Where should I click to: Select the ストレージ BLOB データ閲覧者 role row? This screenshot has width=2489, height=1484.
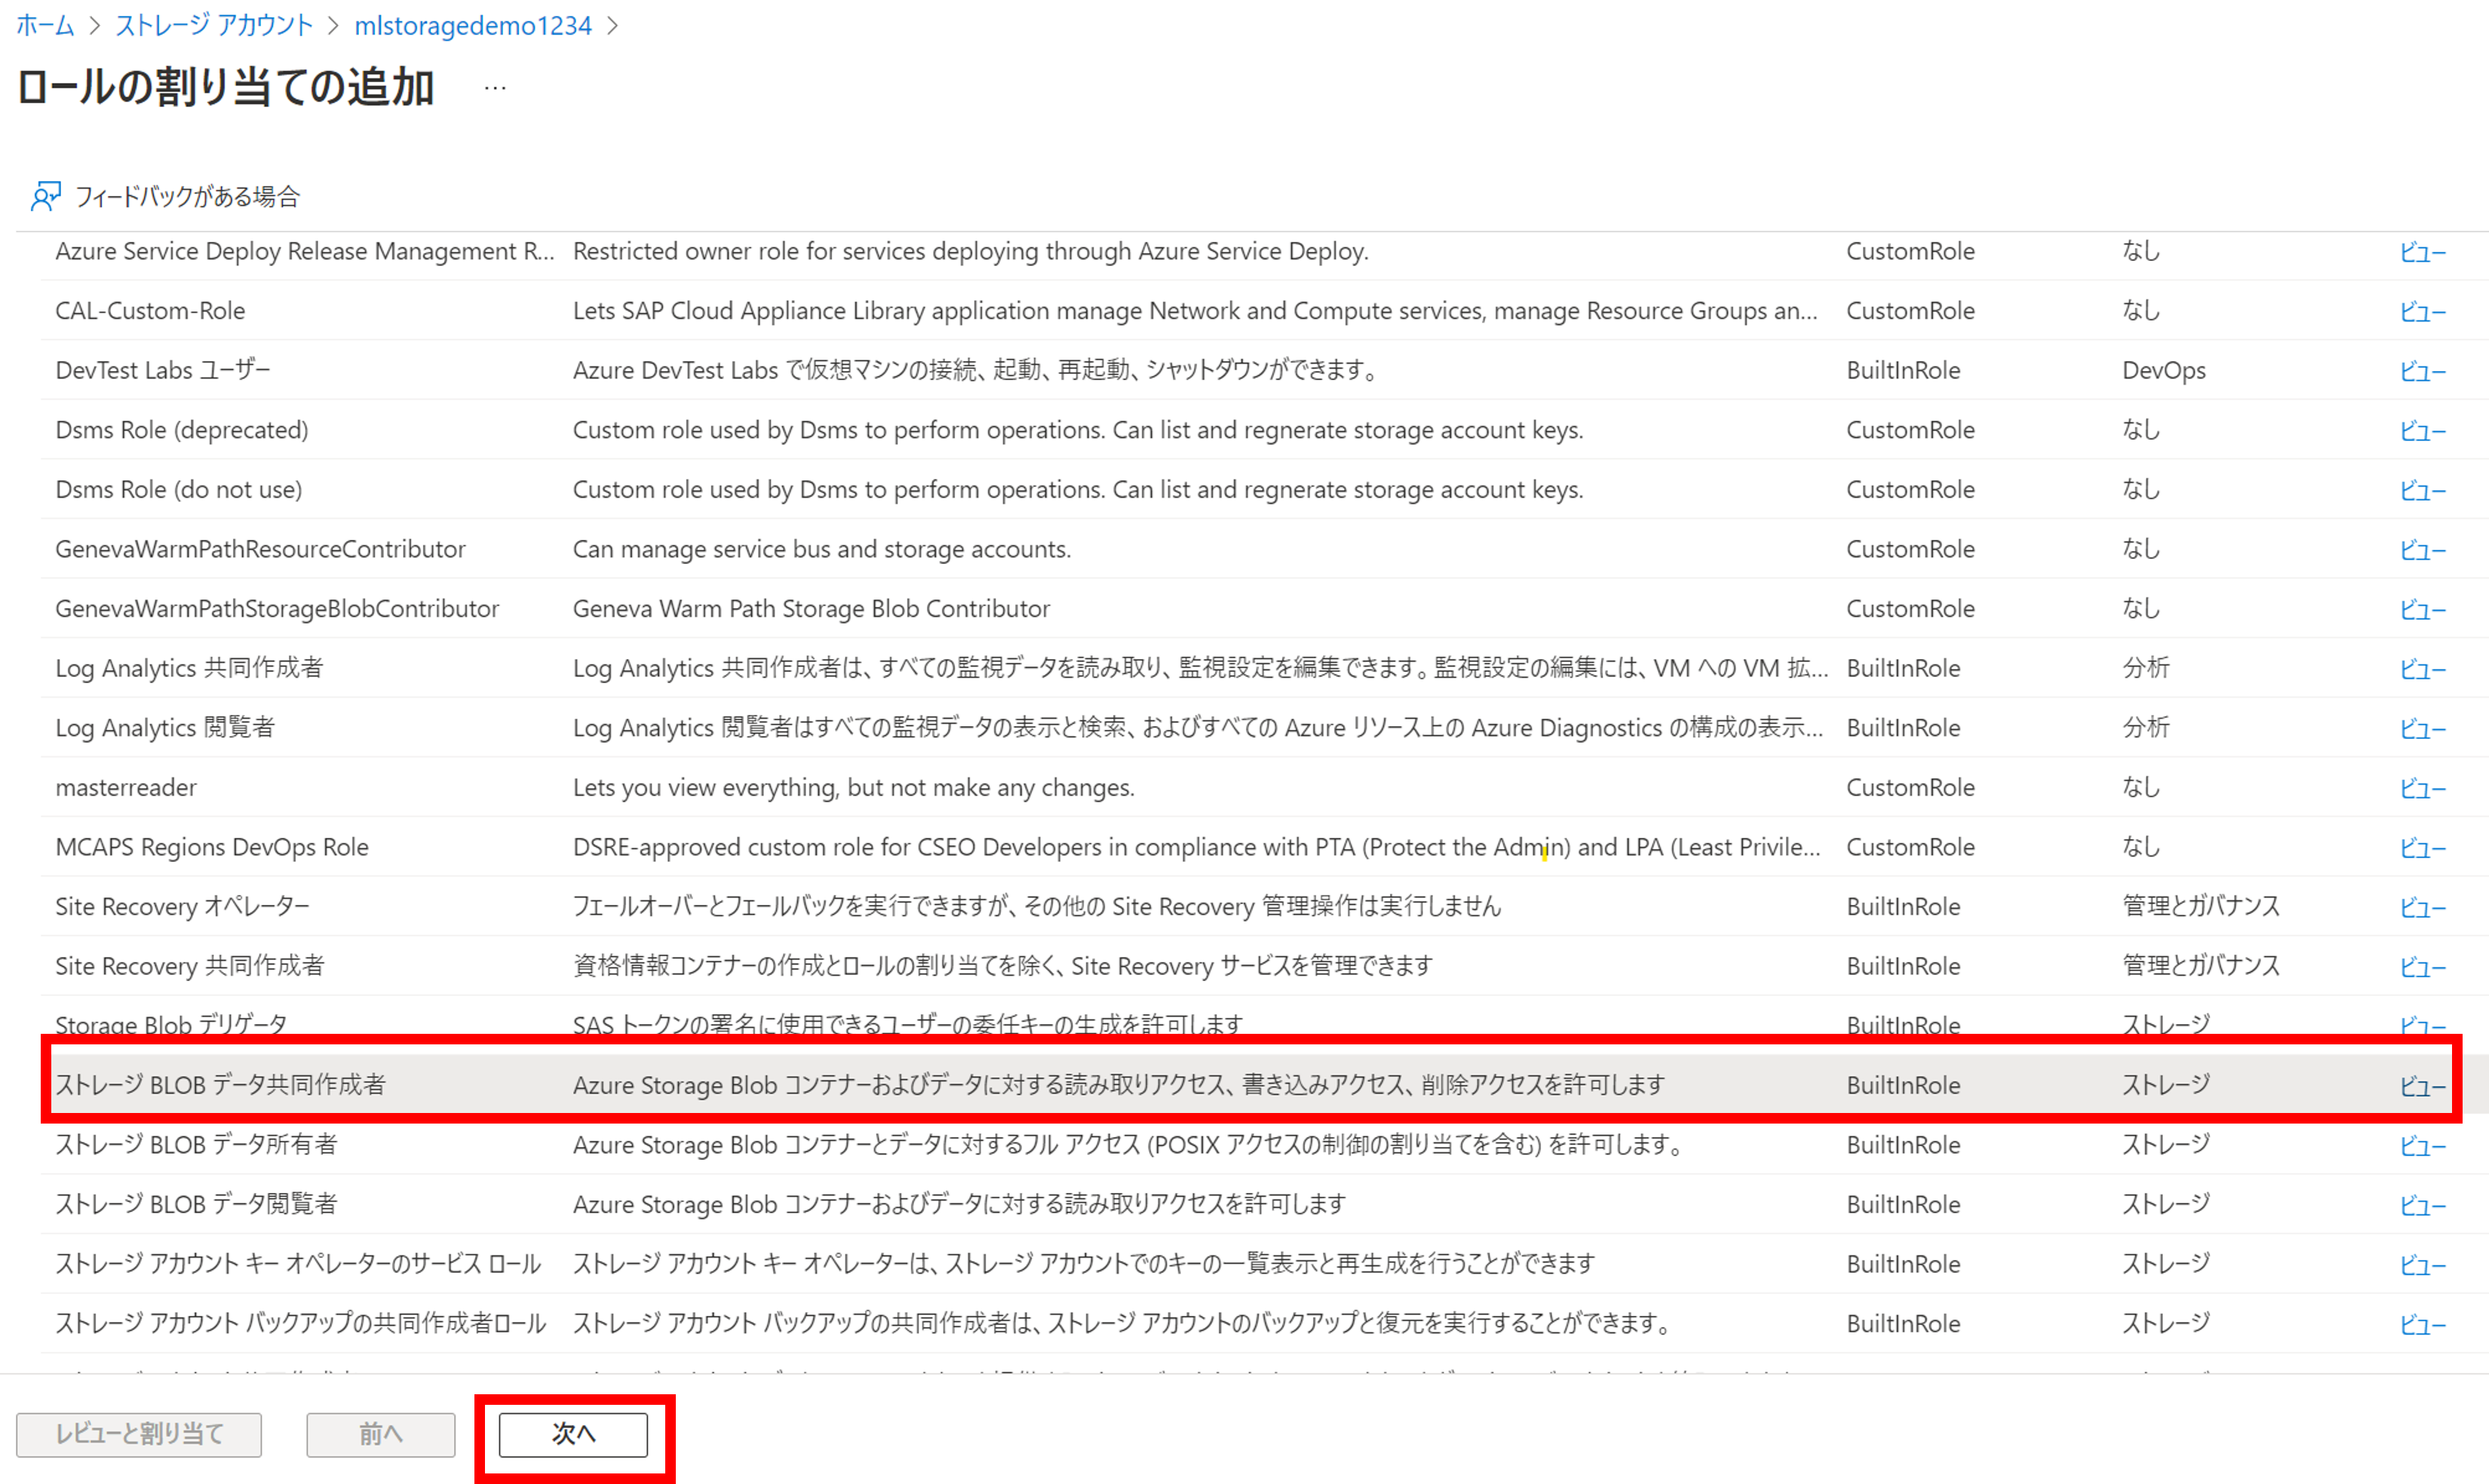click(x=196, y=1204)
